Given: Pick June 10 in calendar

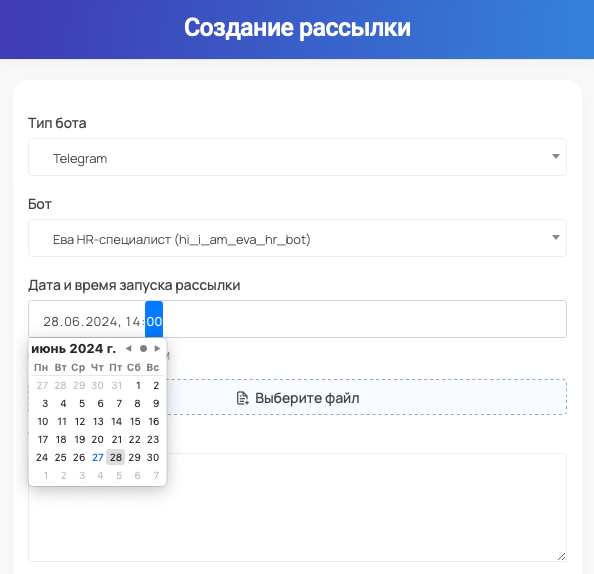Looking at the screenshot, I should click(43, 422).
